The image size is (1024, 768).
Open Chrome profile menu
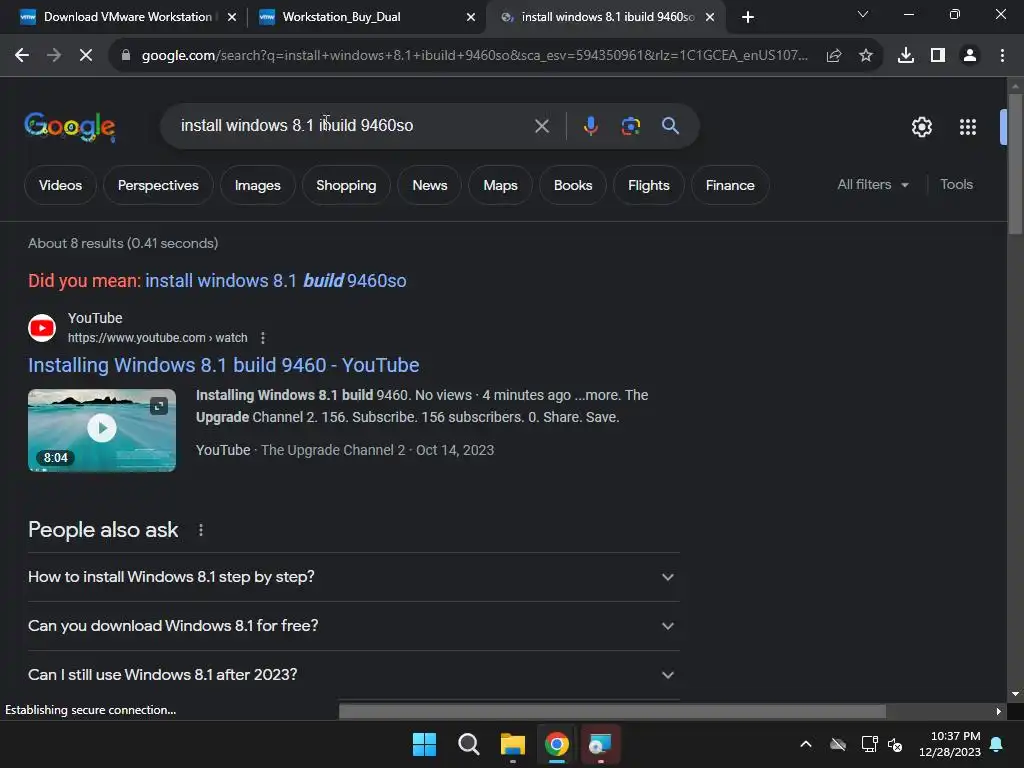pyautogui.click(x=970, y=56)
